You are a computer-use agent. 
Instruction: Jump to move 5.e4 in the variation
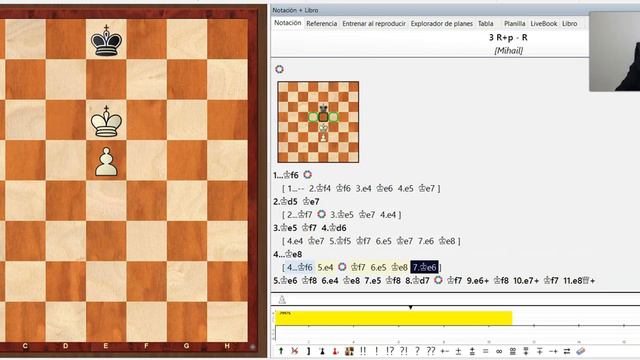(x=325, y=267)
